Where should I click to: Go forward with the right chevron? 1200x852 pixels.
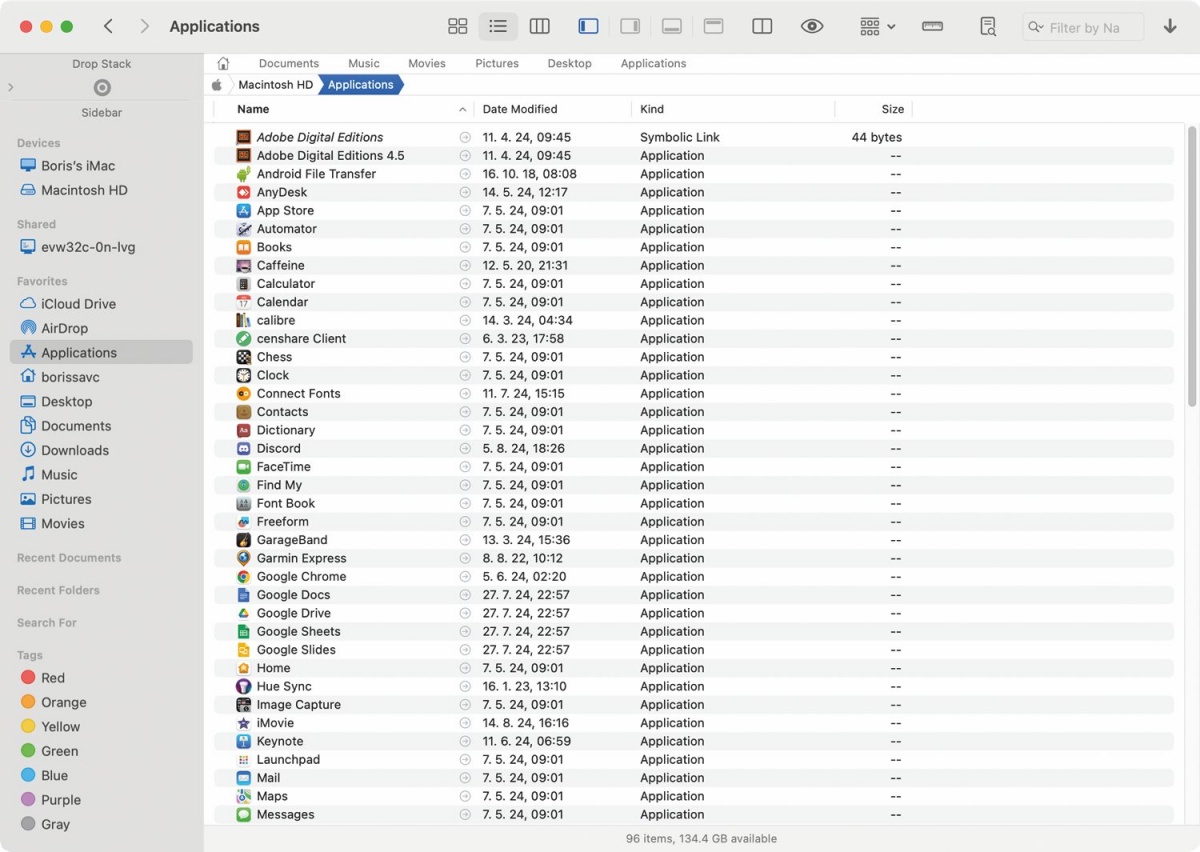point(145,27)
